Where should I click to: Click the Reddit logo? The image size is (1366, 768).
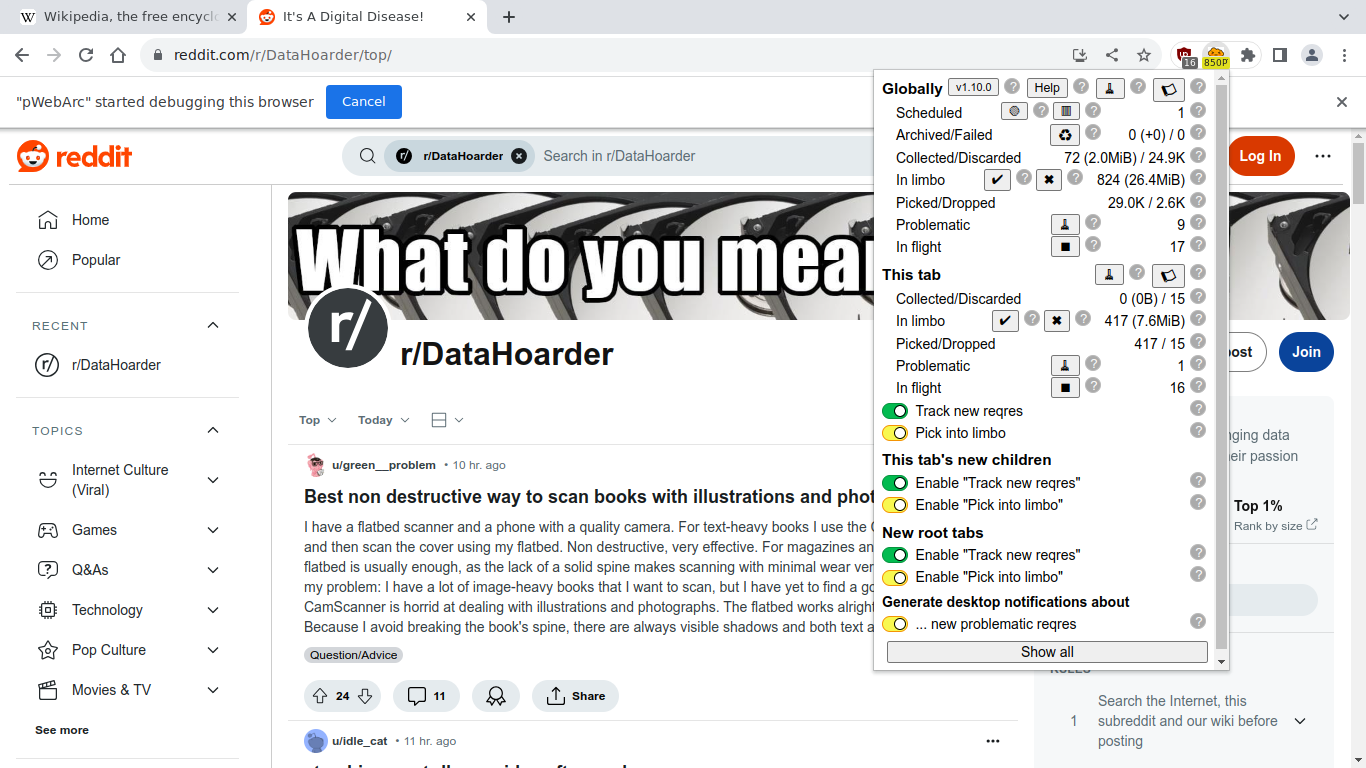pyautogui.click(x=75, y=156)
